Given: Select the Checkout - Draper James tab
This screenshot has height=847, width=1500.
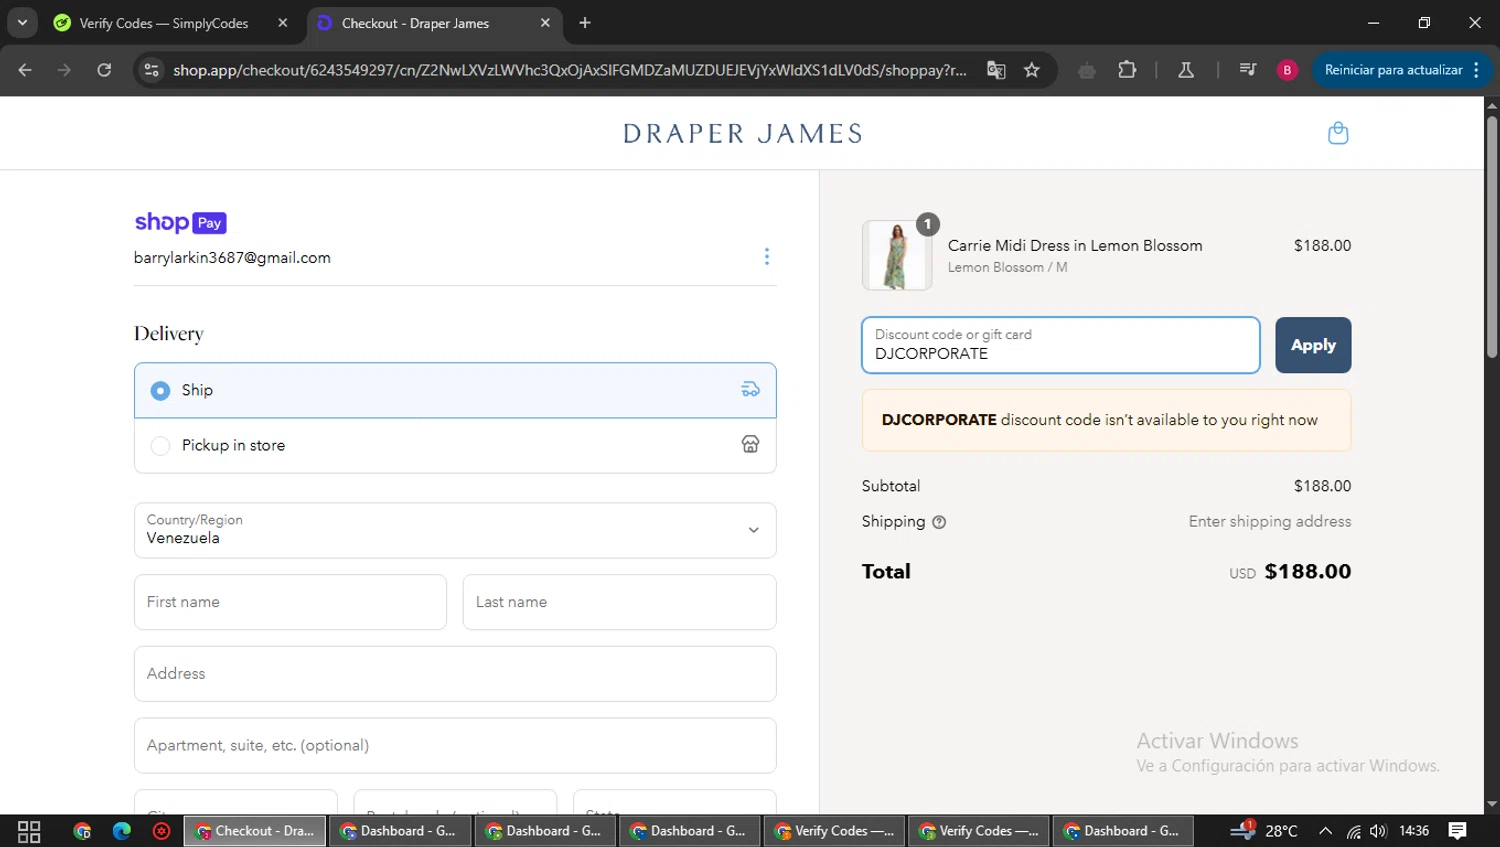Looking at the screenshot, I should coord(435,23).
